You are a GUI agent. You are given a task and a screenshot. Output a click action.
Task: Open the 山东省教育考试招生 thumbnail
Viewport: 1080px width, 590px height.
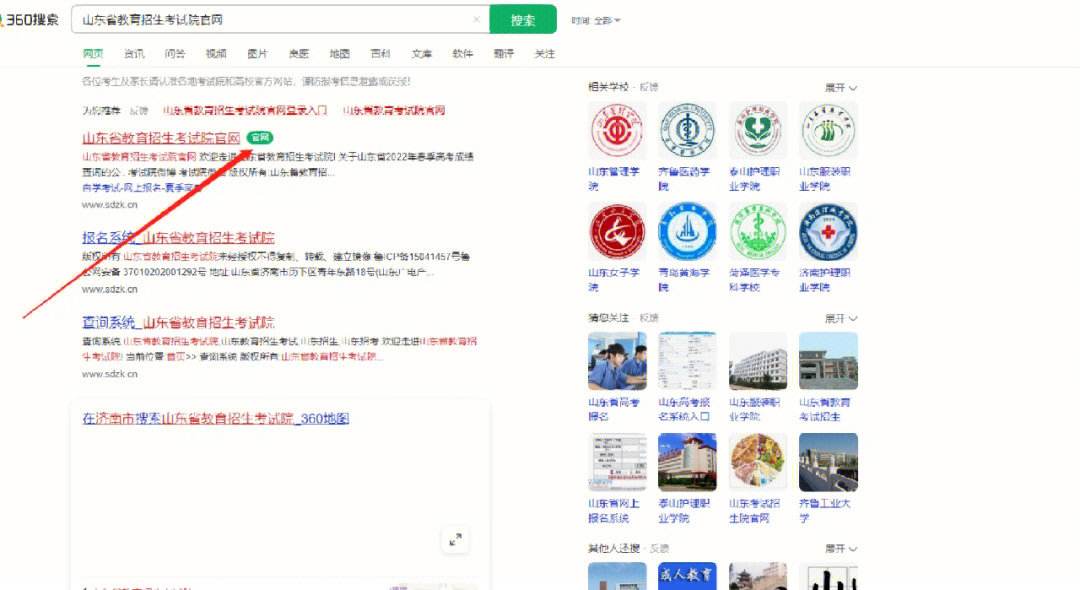point(828,361)
